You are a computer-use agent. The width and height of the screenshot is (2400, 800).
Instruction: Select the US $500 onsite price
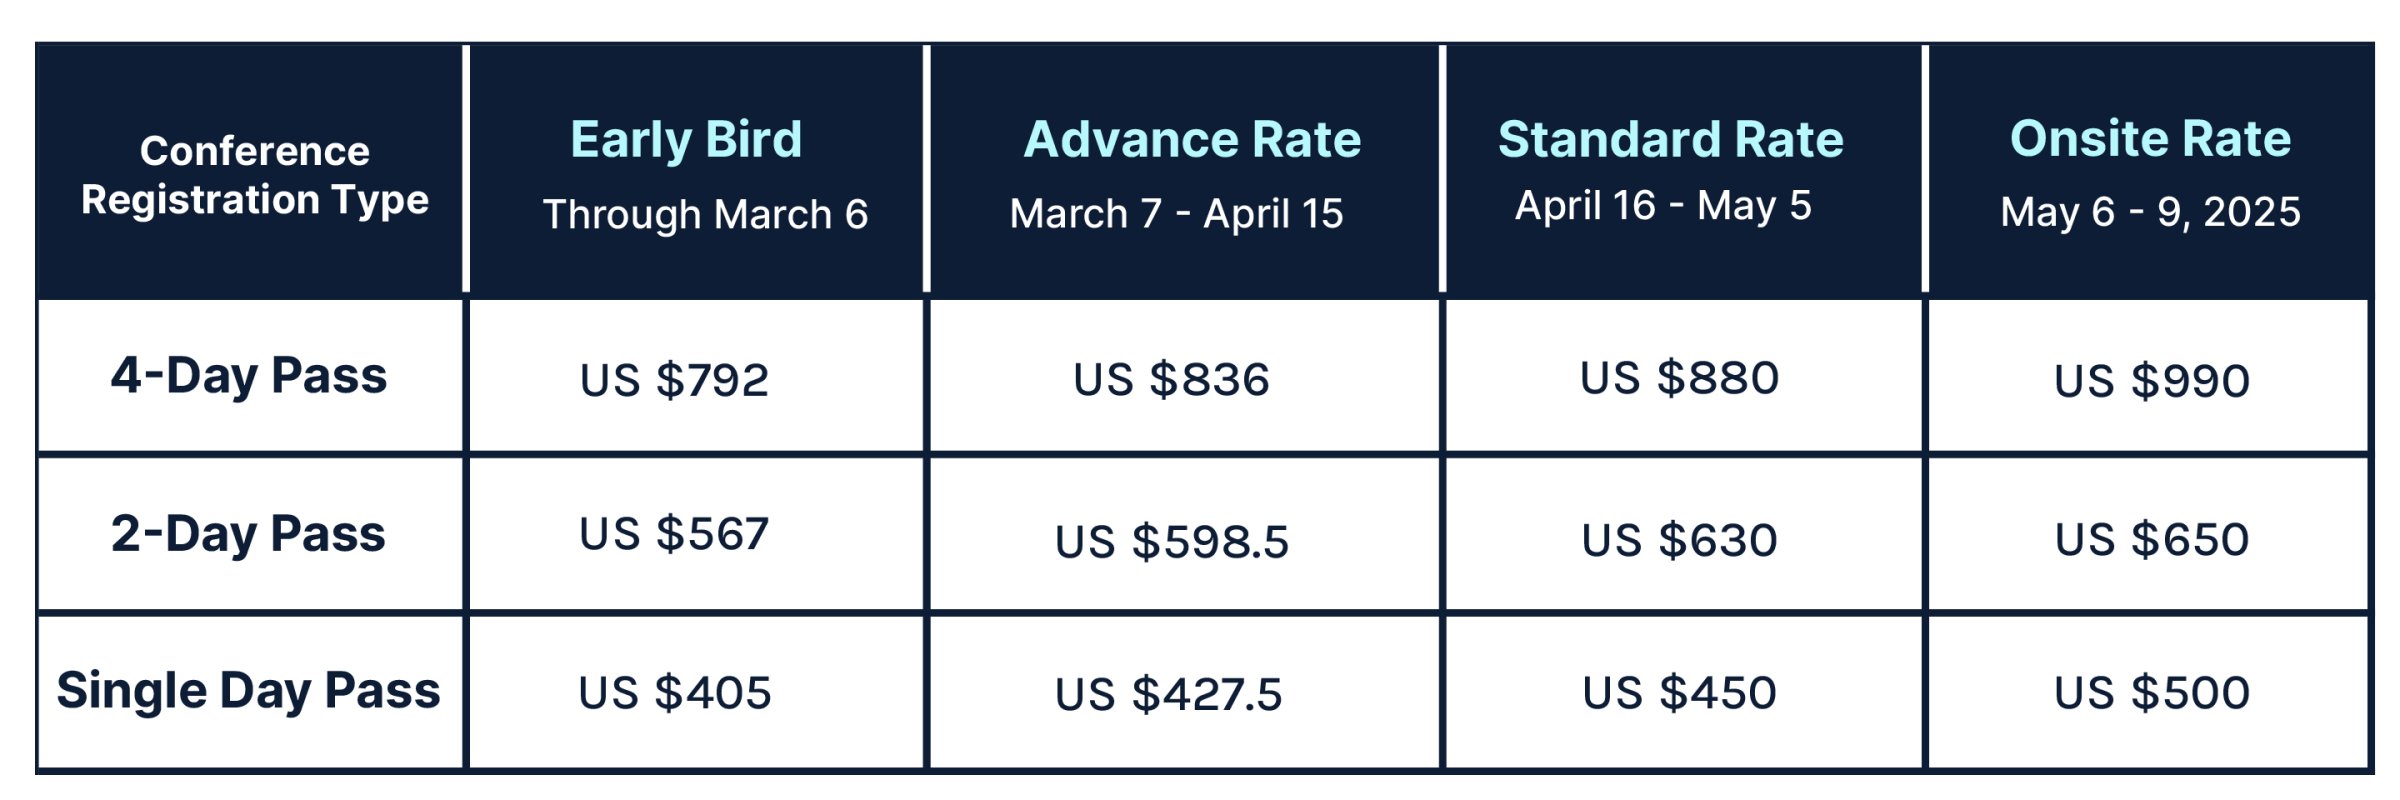click(2152, 692)
